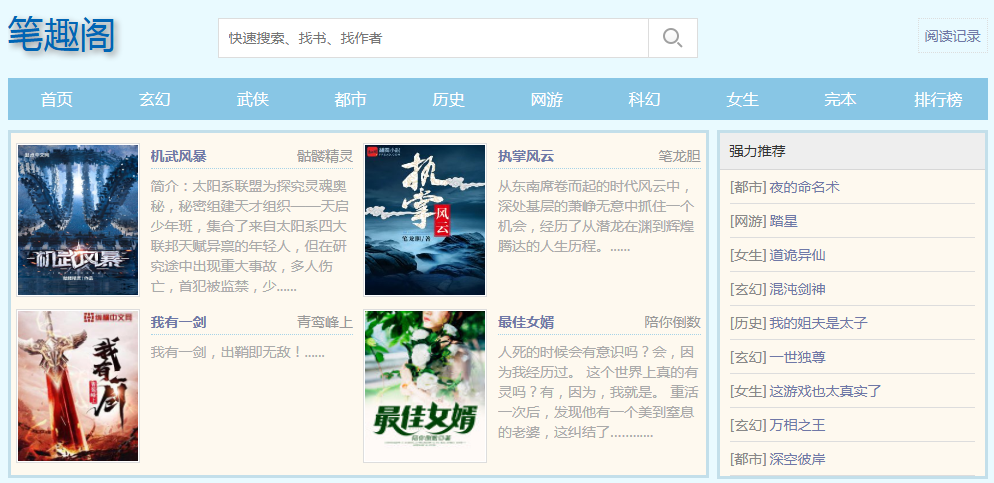Viewport: 994px width, 483px height.
Task: Open recommended book 夜的命名术
Action: (804, 188)
